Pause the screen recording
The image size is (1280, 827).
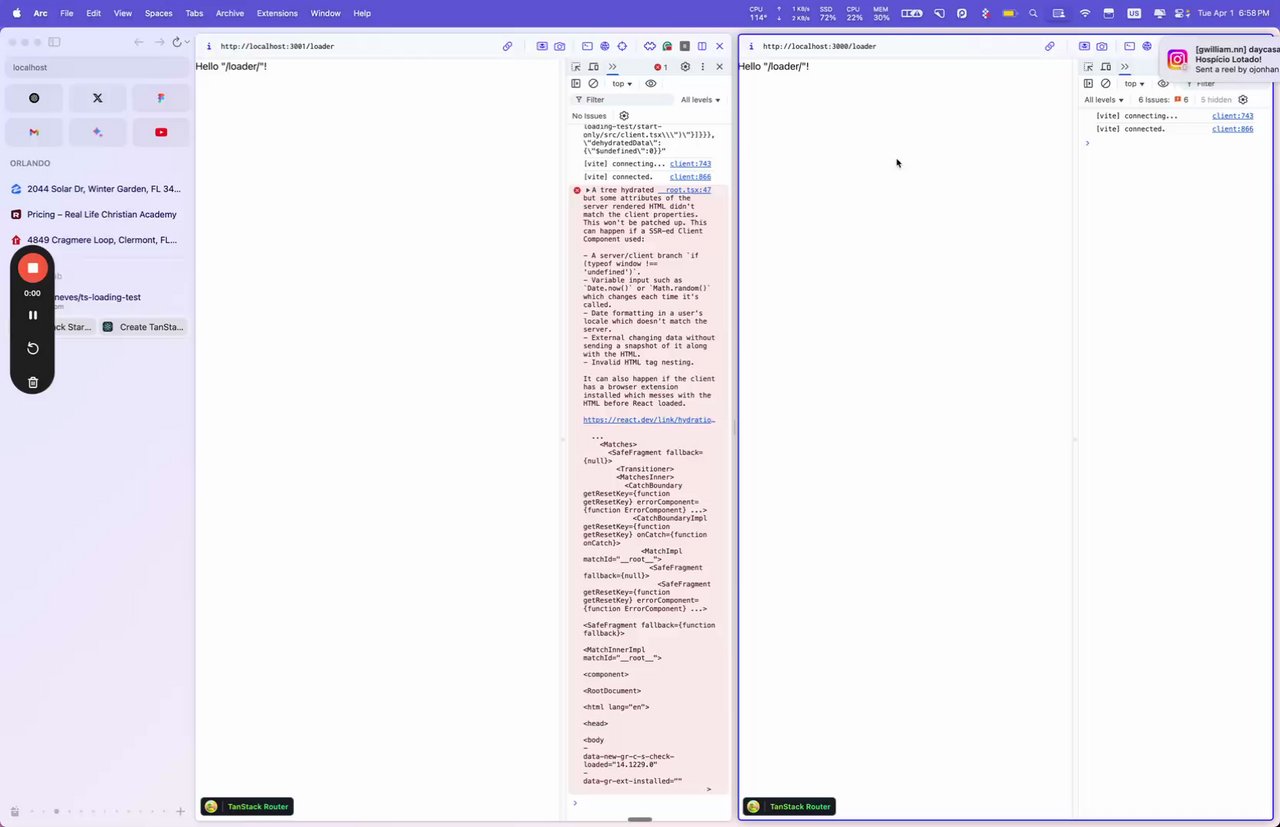[33, 315]
